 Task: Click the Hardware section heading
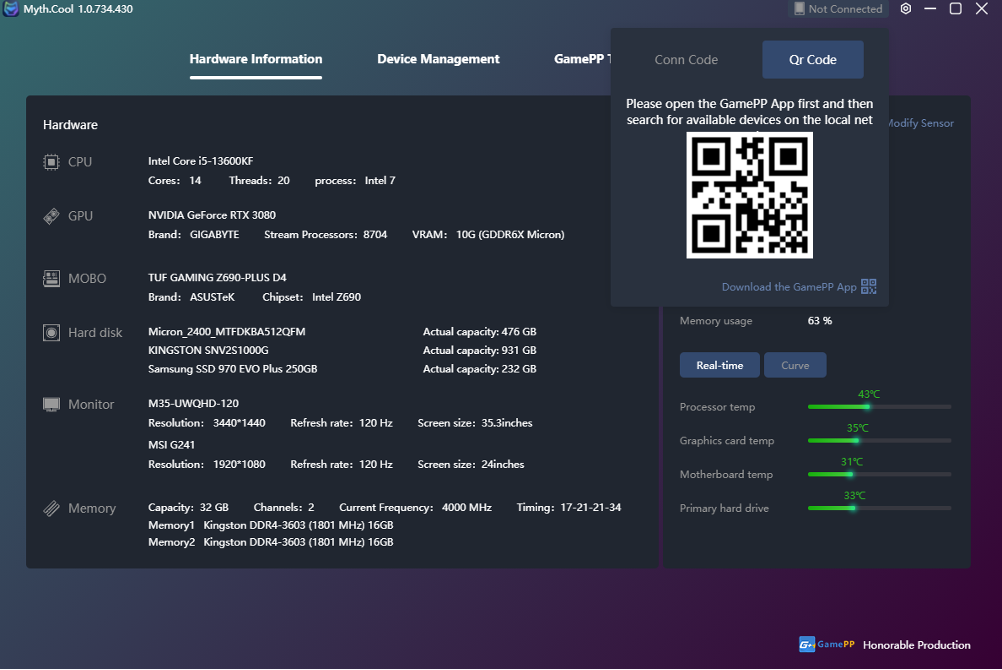70,125
